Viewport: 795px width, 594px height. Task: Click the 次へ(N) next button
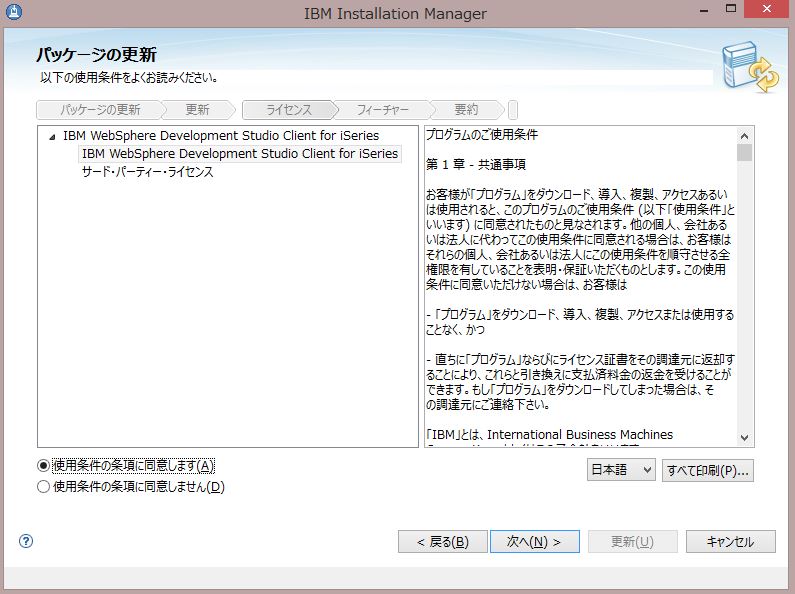tap(534, 542)
